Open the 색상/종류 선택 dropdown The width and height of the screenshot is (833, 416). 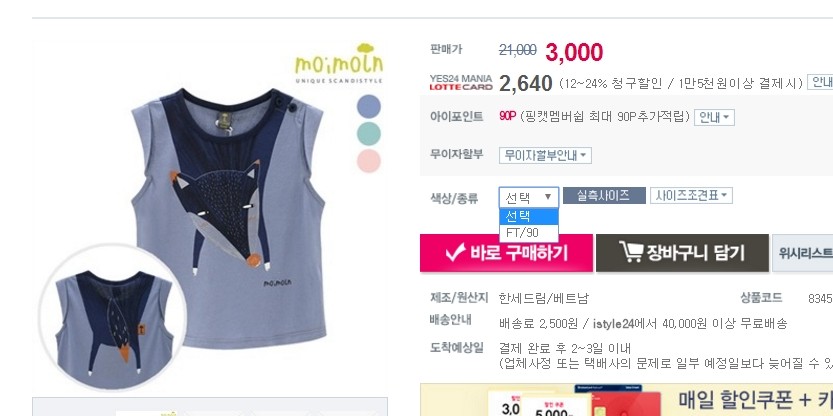(529, 198)
